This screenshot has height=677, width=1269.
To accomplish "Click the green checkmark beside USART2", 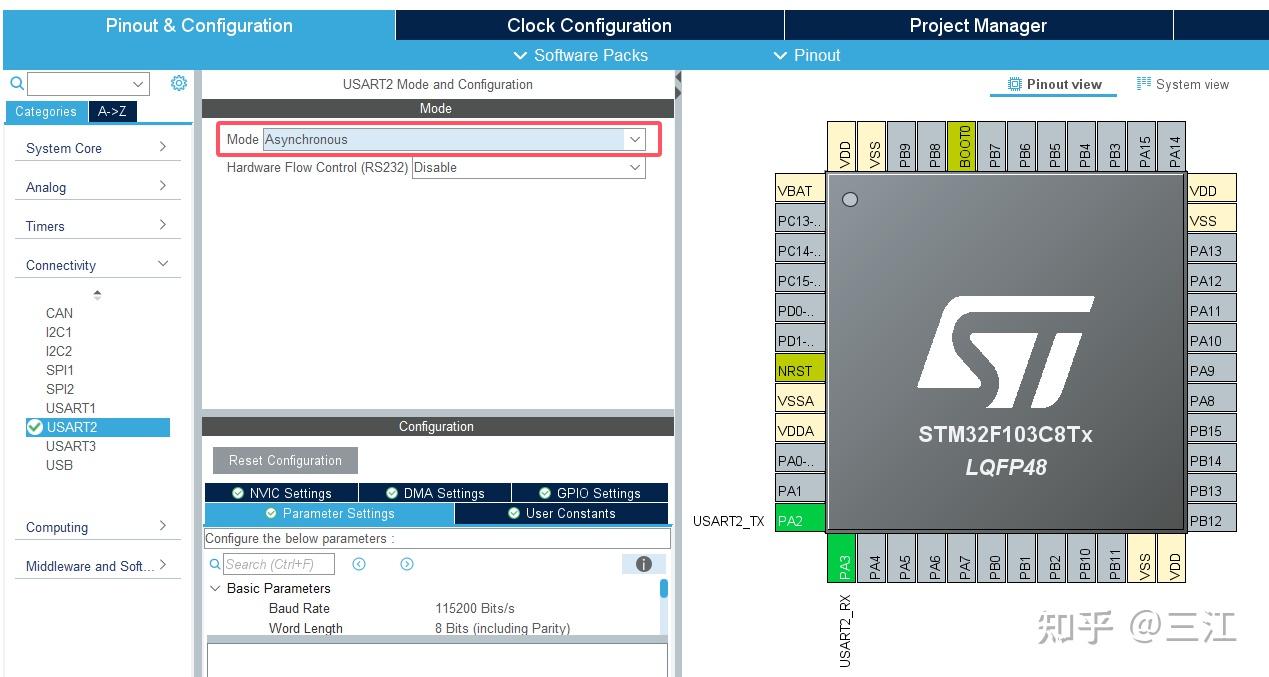I will click(33, 427).
